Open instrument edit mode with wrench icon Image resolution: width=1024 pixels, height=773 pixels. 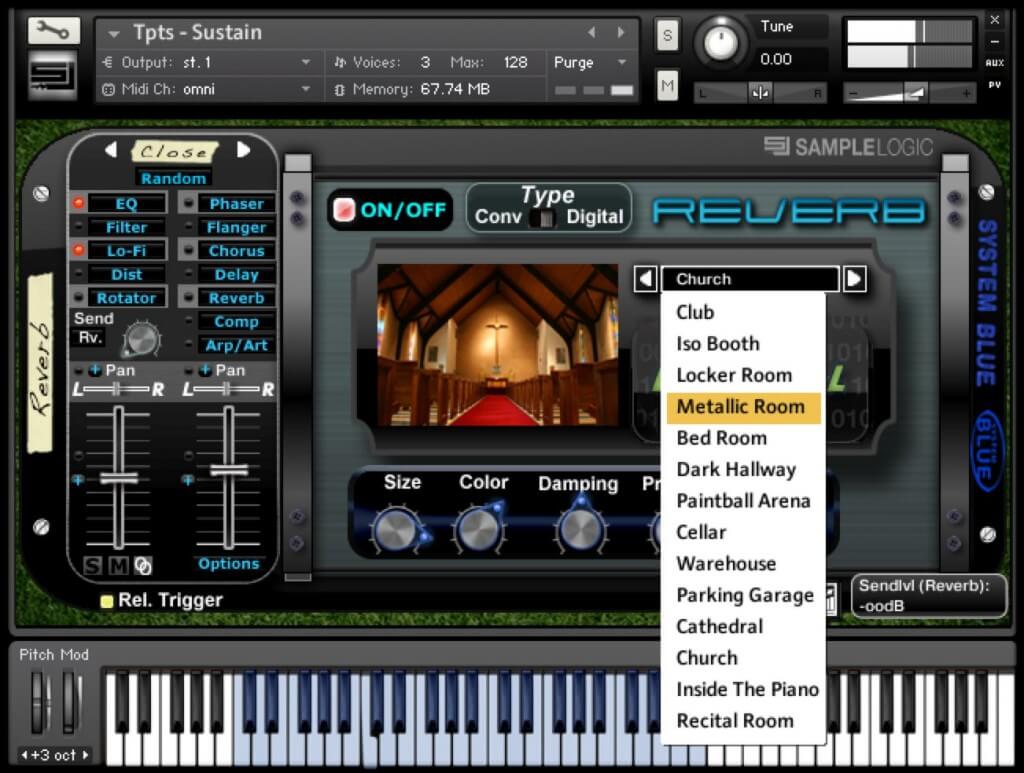(x=54, y=30)
